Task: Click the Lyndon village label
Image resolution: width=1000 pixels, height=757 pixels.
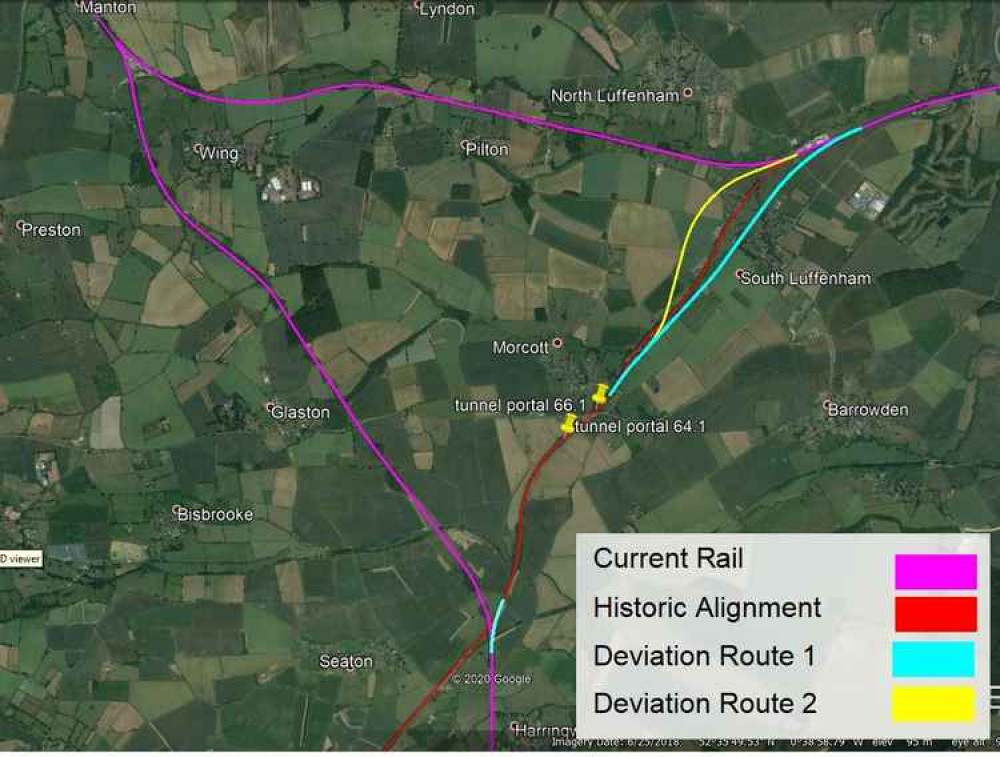Action: [447, 9]
